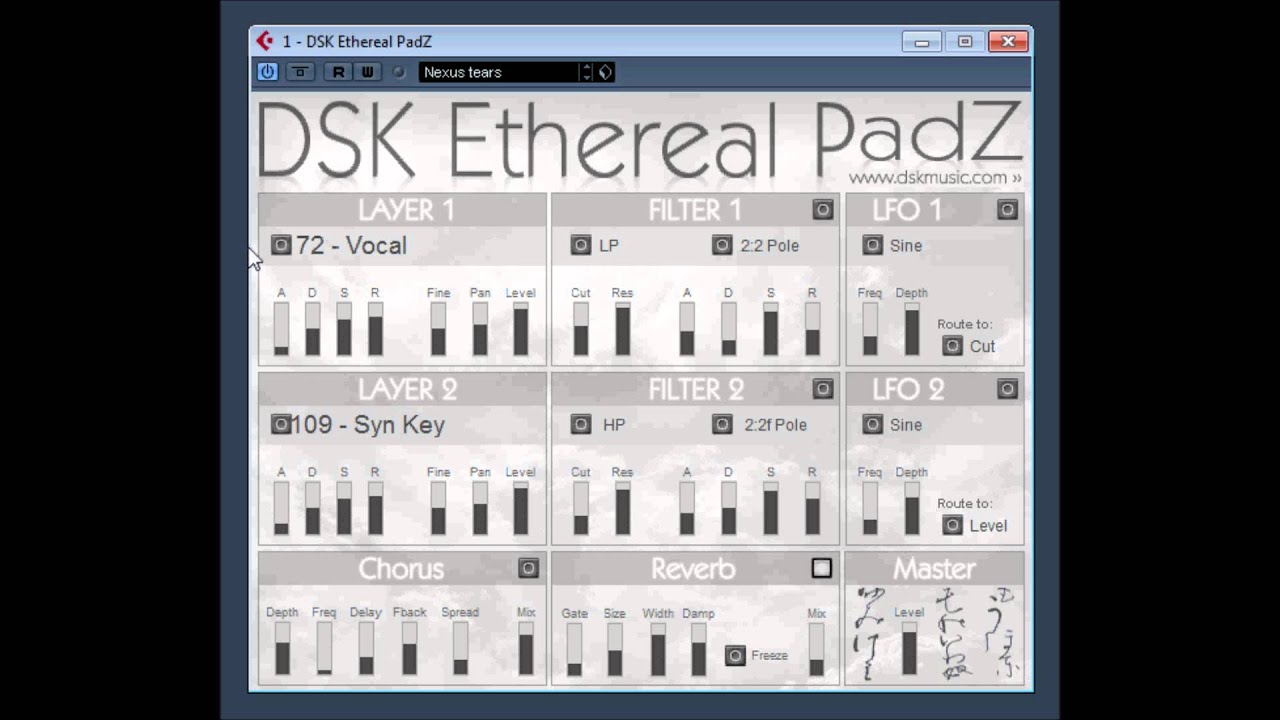The image size is (1280, 720).
Task: Click the Layer 1 Fine tune slider
Action: tap(438, 329)
